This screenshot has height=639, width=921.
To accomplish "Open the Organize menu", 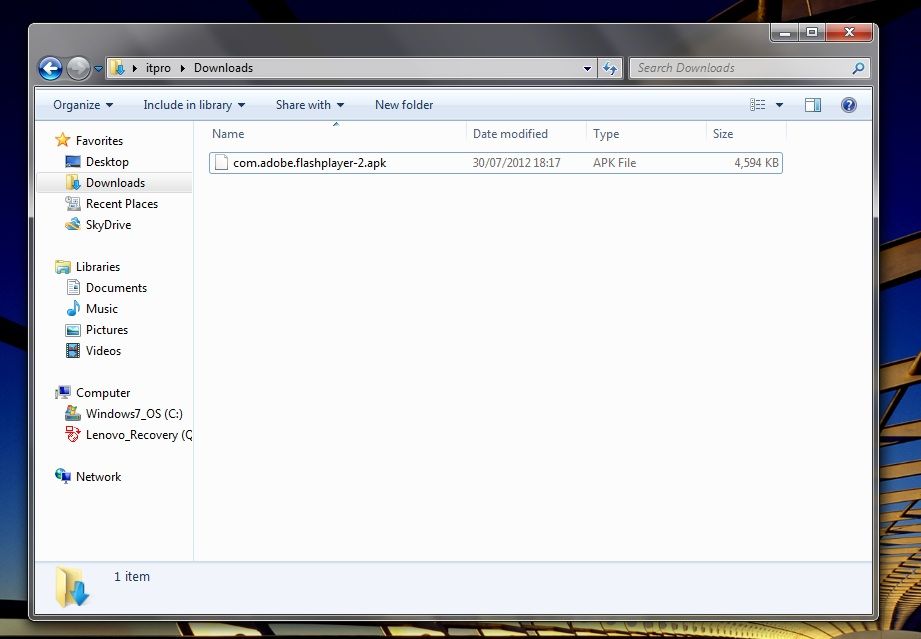I will pos(83,105).
